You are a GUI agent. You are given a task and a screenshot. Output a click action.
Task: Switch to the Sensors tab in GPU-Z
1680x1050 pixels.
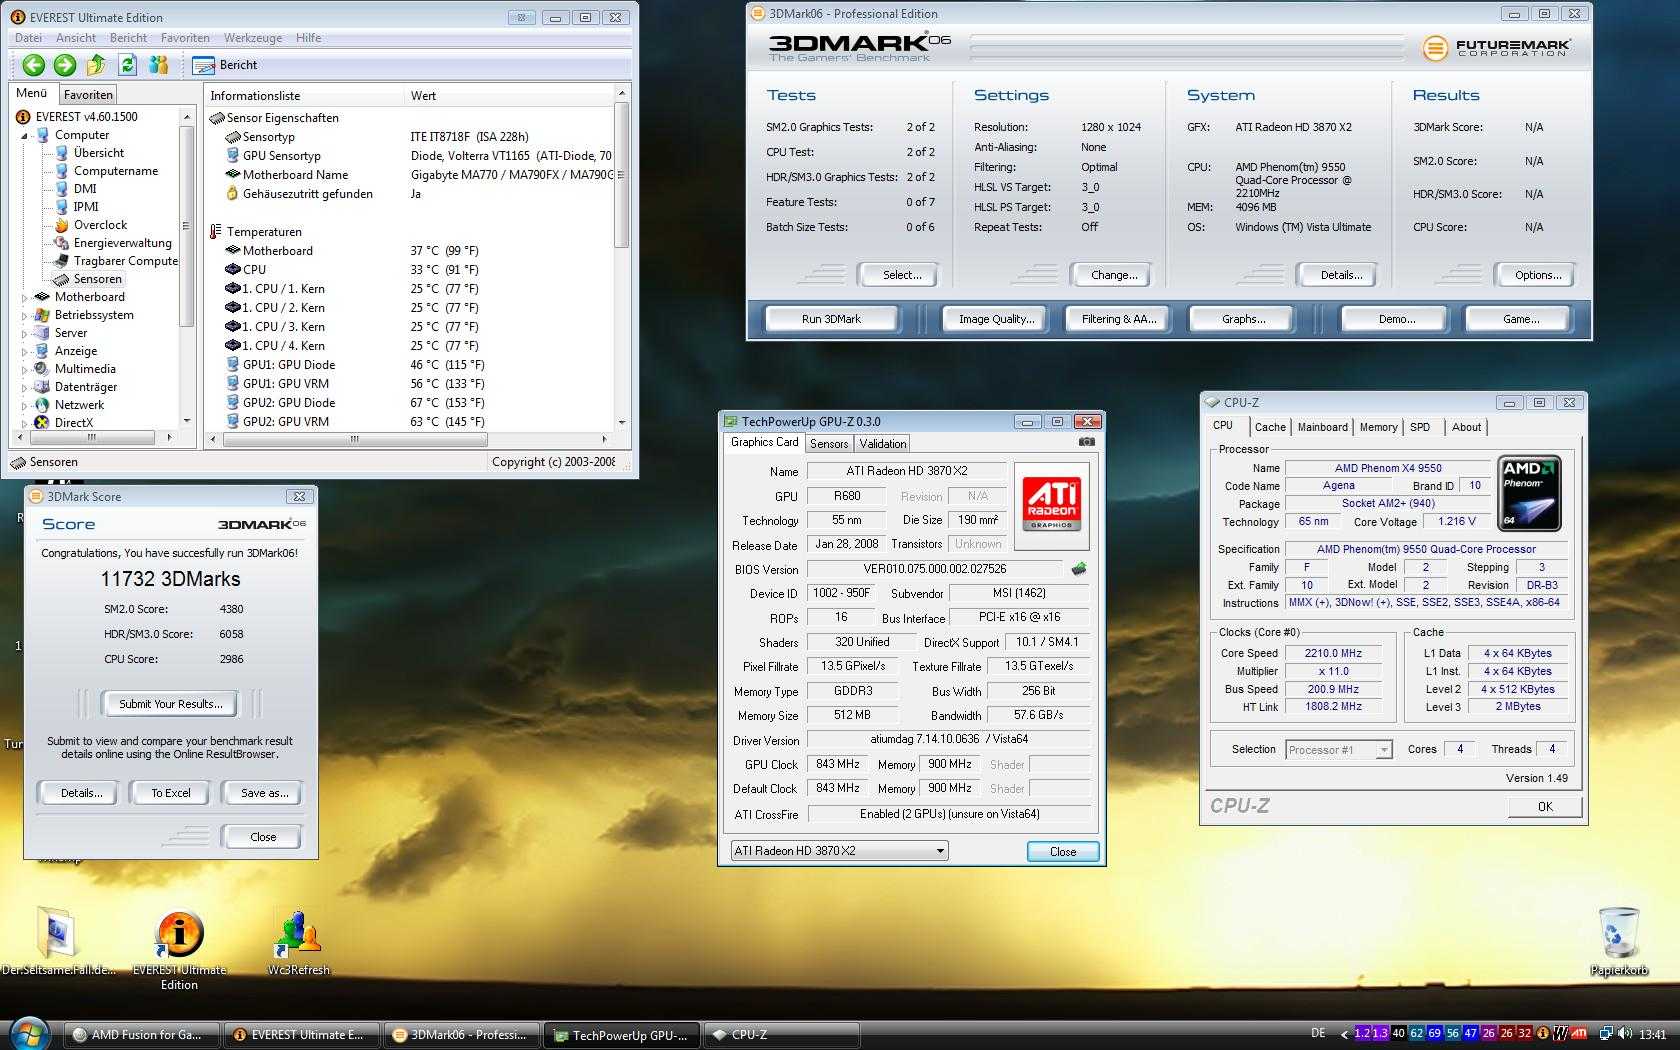click(829, 444)
